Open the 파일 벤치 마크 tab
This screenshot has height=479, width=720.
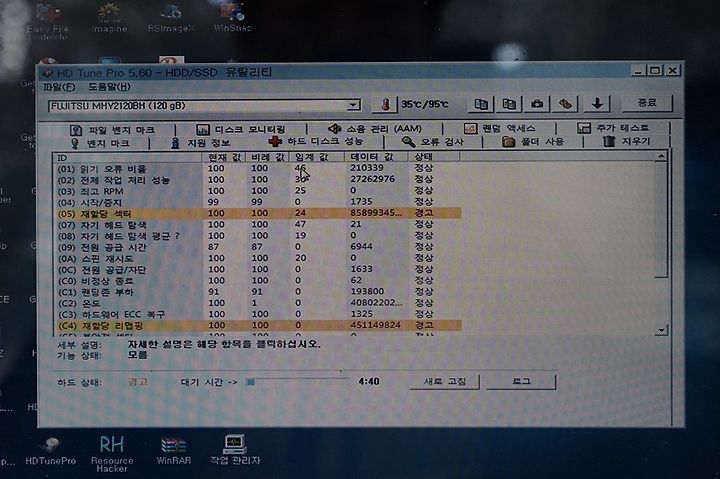112,130
